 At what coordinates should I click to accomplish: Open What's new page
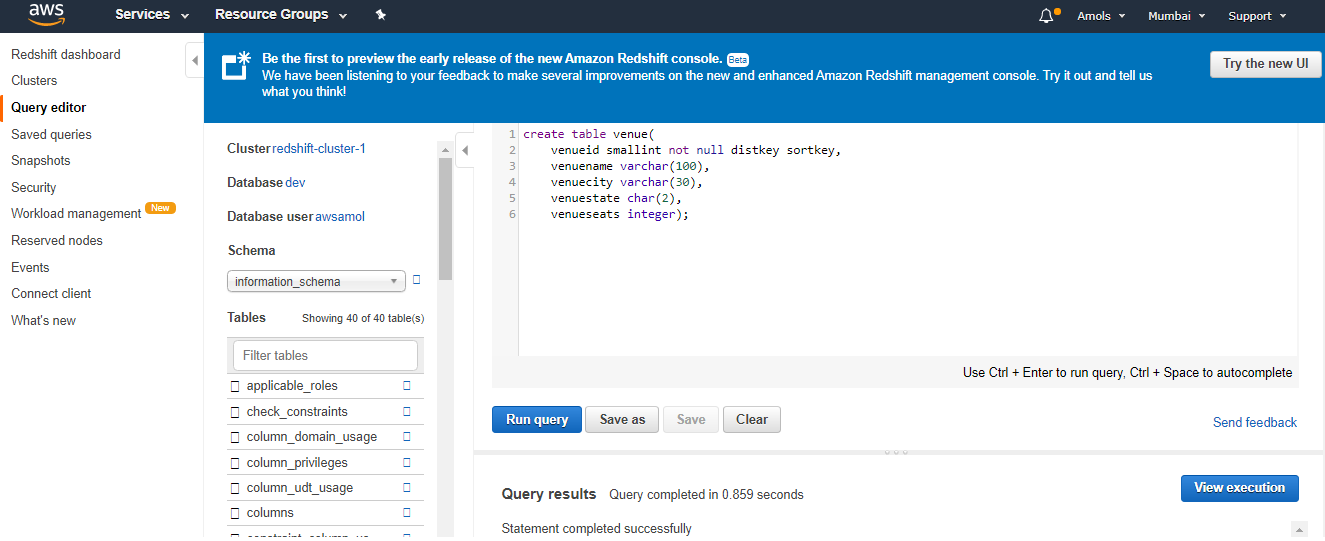(x=43, y=320)
